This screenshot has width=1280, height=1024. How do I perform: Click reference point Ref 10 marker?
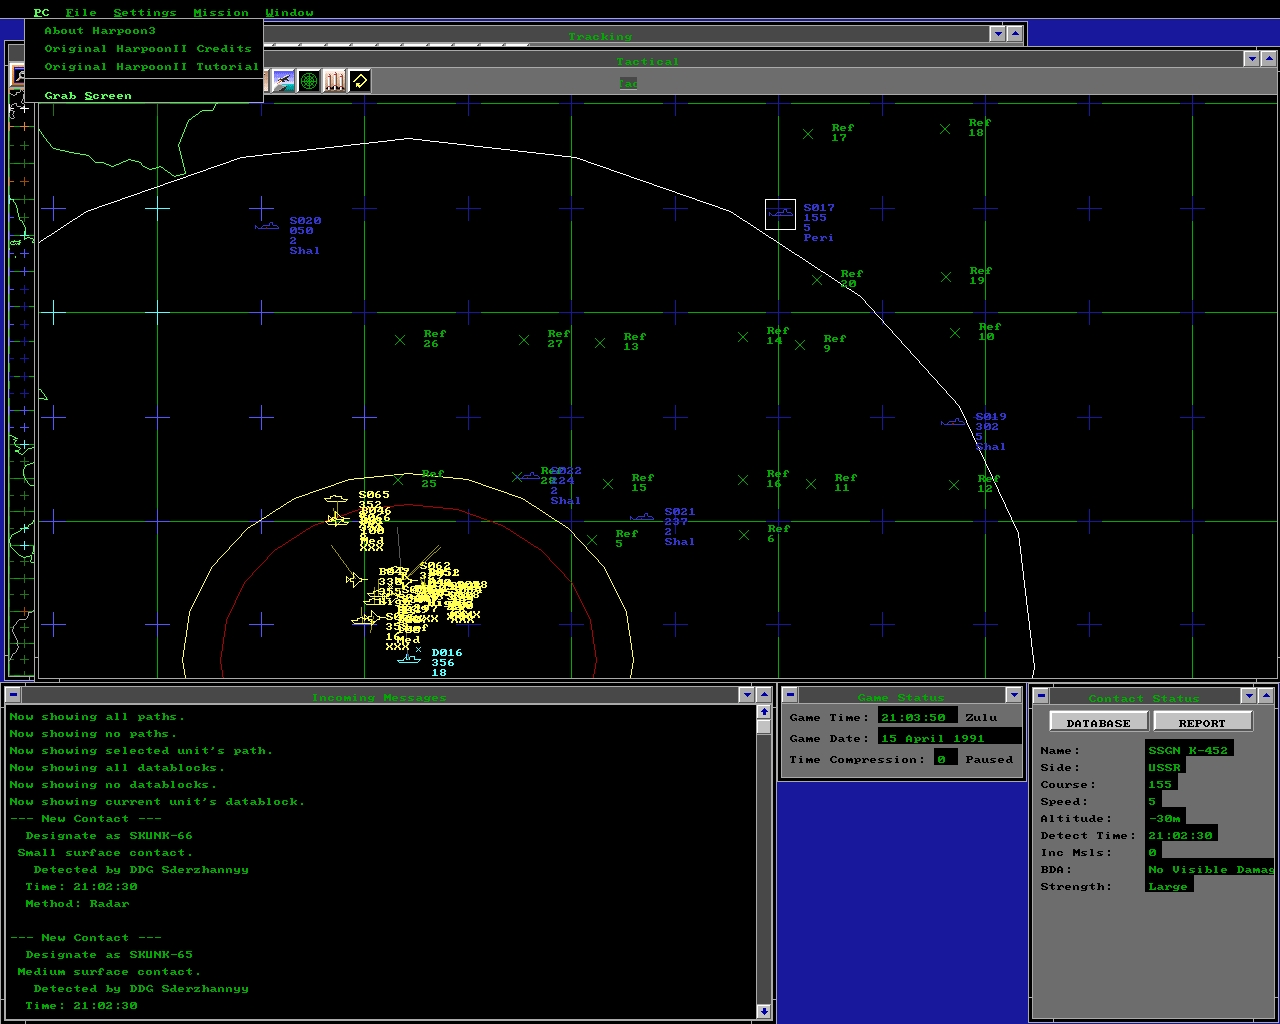(955, 333)
